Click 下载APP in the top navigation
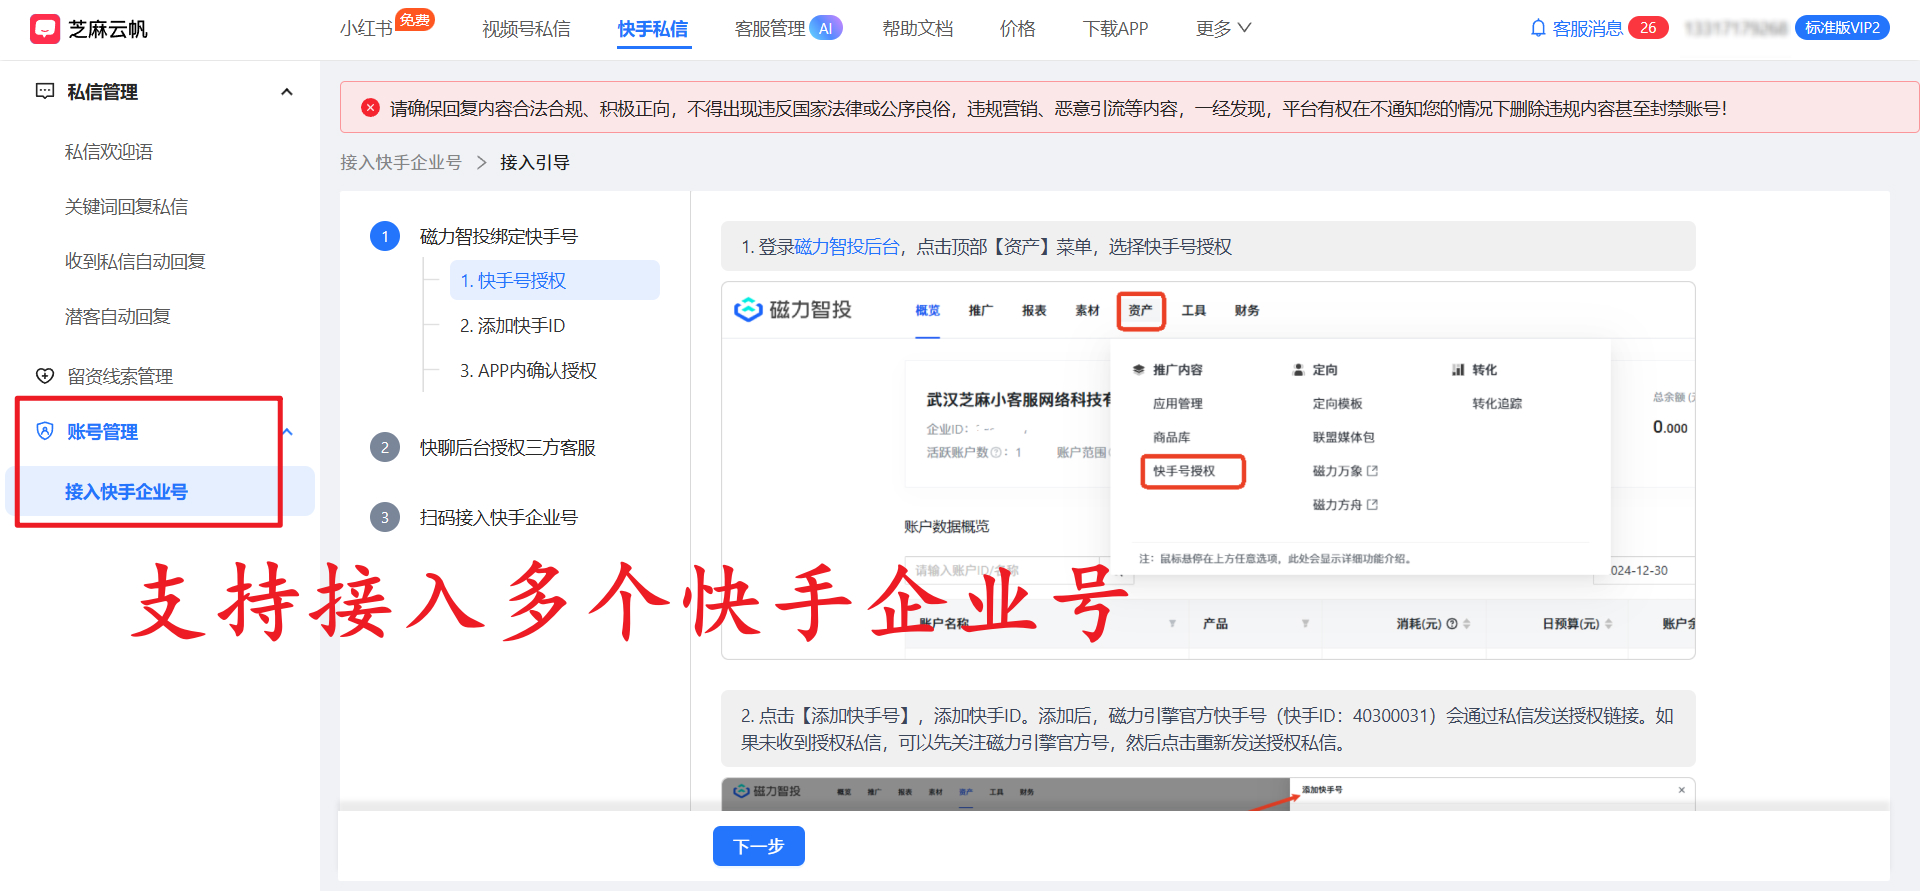The image size is (1920, 891). 1116,29
